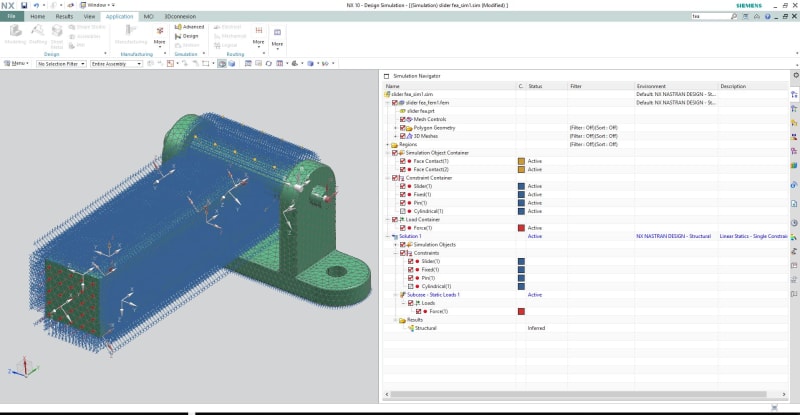Screen dimensions: 800x415
Task: Open the No Selection Filter dropdown
Action: pyautogui.click(x=61, y=64)
